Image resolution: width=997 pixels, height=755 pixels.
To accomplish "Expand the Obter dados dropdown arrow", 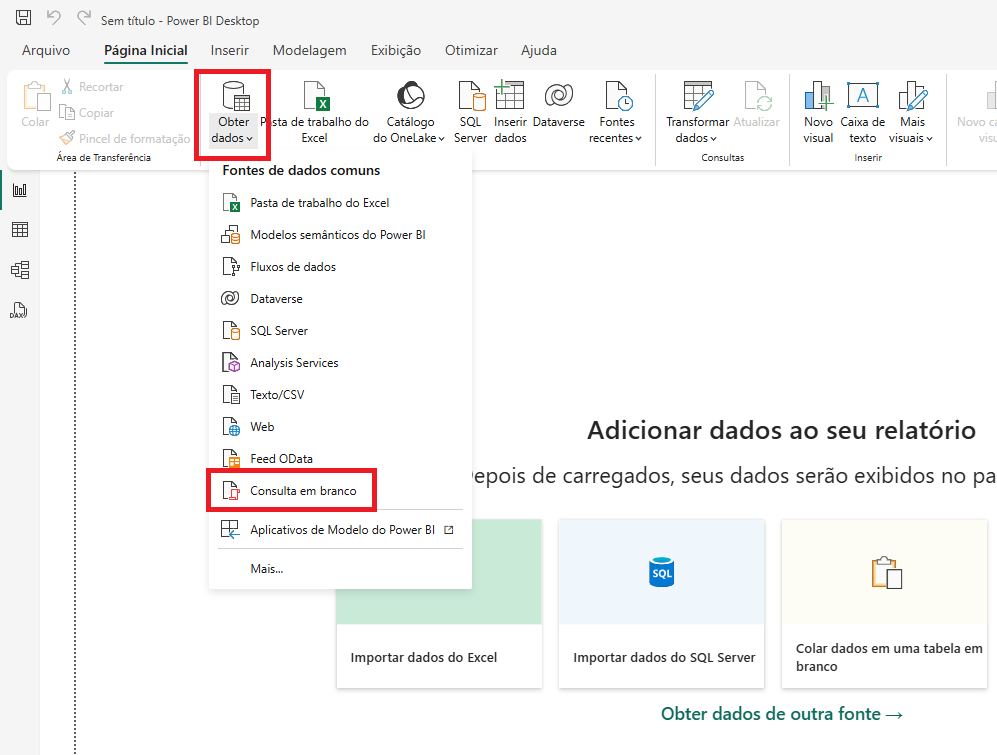I will 250,139.
